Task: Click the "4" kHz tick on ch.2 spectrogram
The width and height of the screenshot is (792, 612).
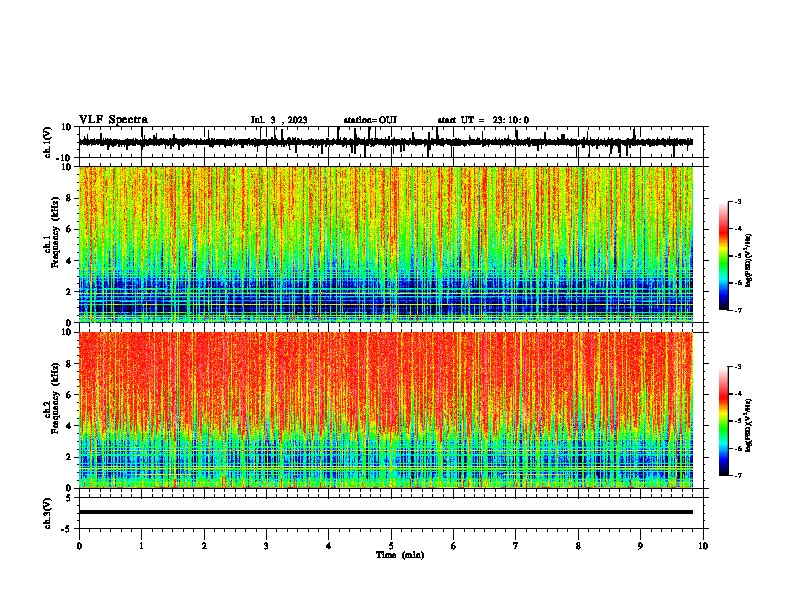Action: pyautogui.click(x=69, y=426)
